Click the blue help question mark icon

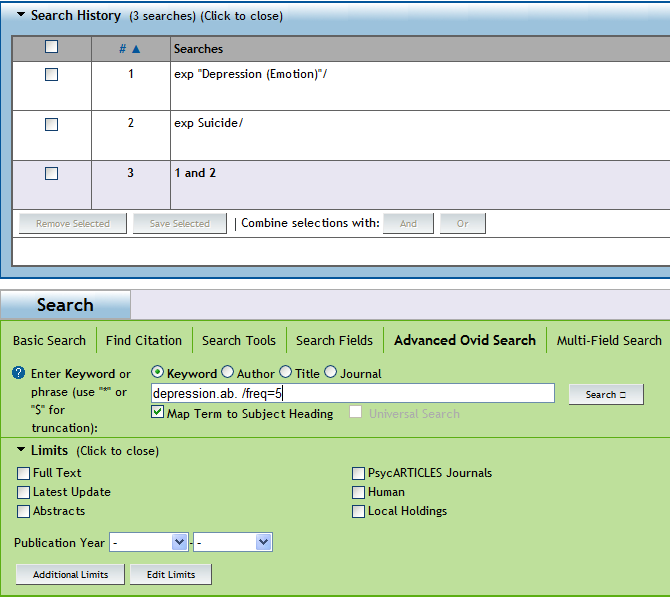[x=18, y=373]
